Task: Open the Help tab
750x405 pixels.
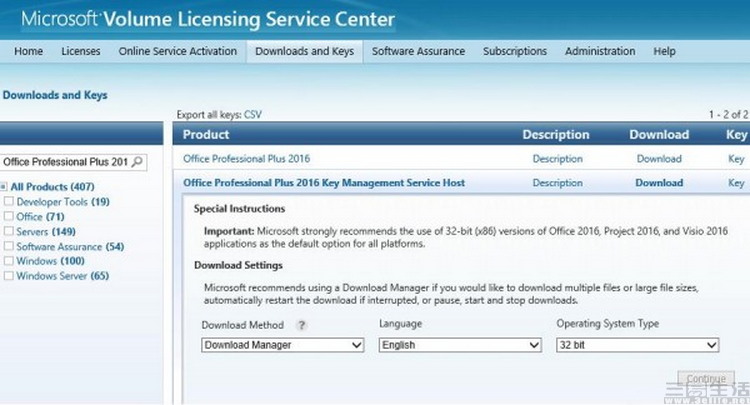Action: pyautogui.click(x=664, y=51)
